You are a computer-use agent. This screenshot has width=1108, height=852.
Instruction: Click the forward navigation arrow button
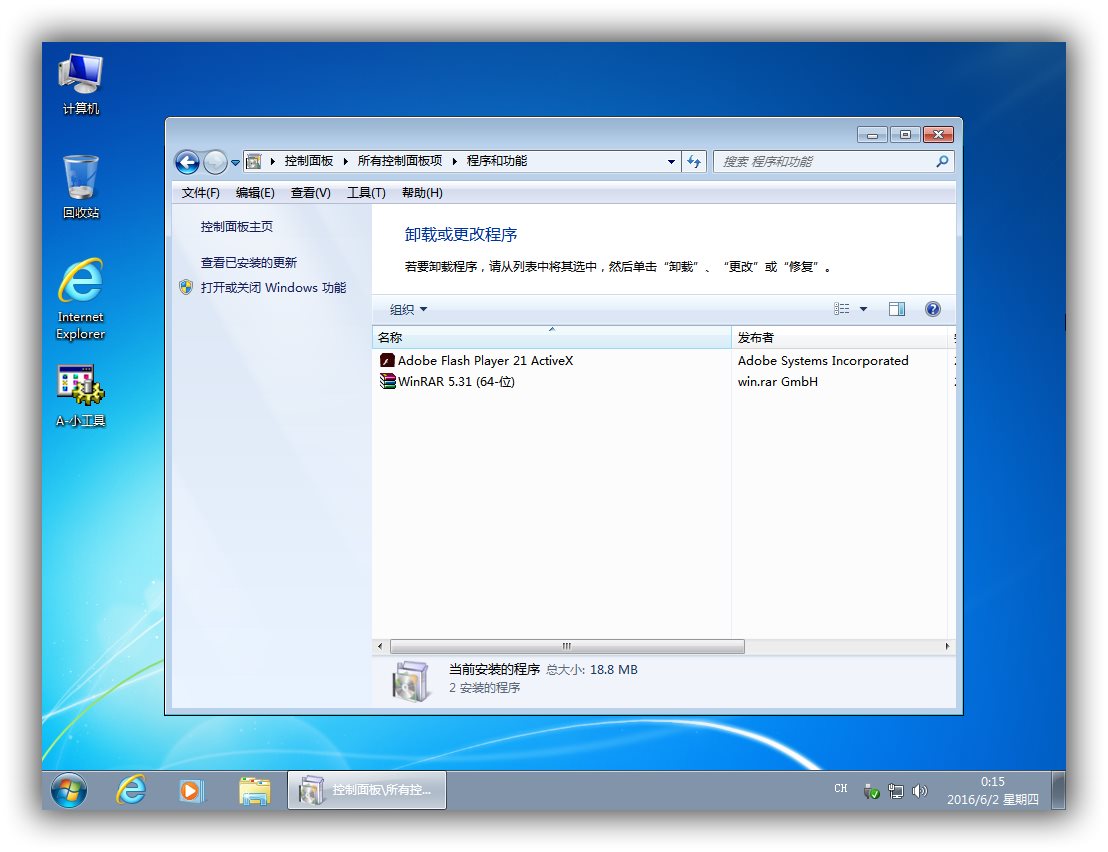[215, 162]
